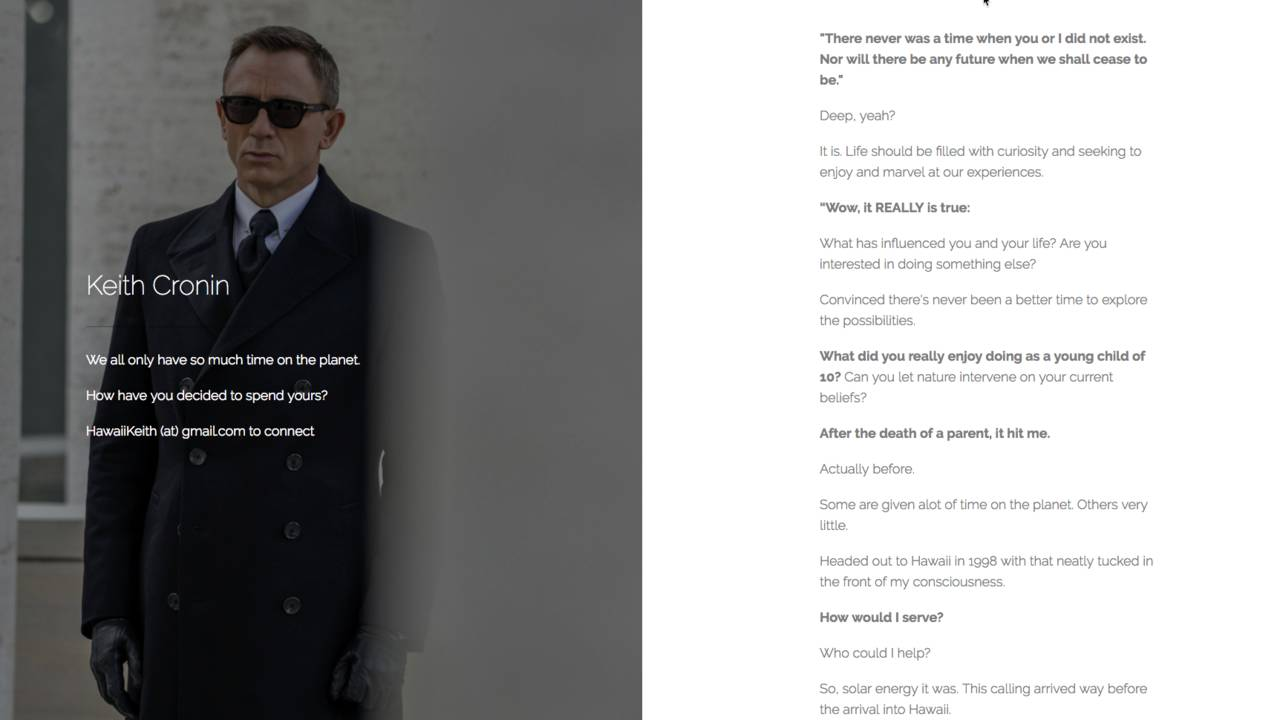1280x720 pixels.
Task: Click the Keith Cronin name heading
Action: click(158, 285)
